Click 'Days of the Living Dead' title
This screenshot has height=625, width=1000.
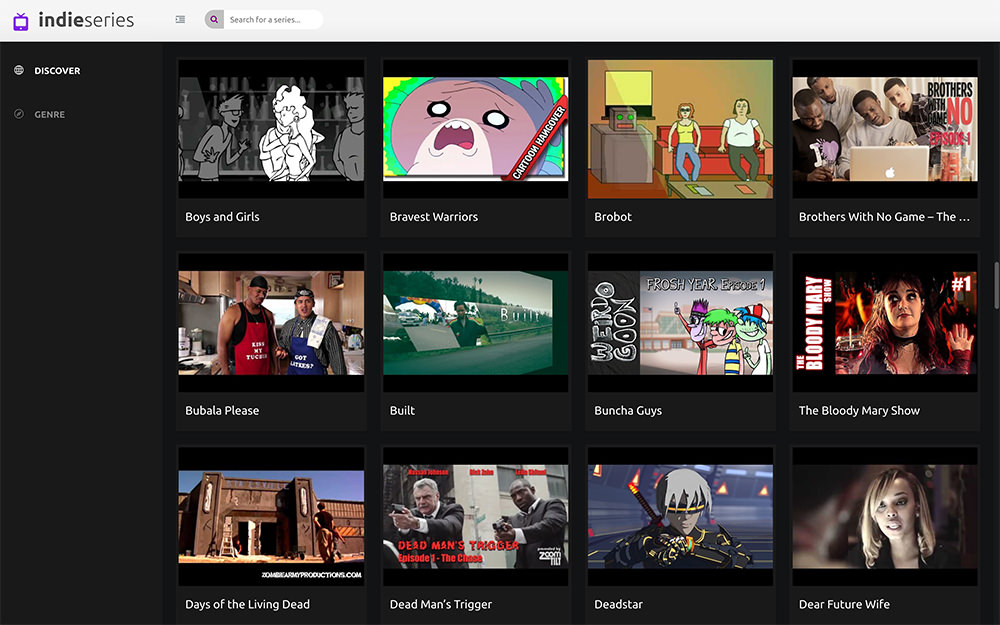247,605
